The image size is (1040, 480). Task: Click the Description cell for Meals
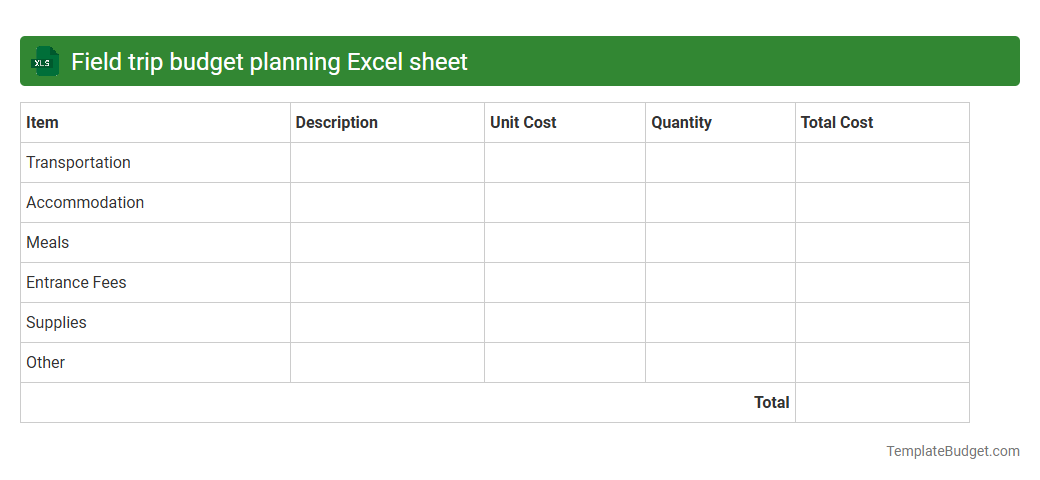pos(387,243)
